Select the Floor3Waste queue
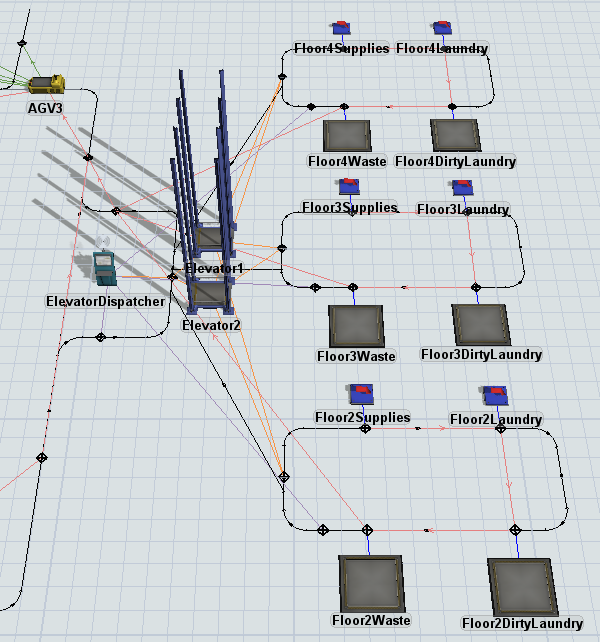 [x=355, y=324]
